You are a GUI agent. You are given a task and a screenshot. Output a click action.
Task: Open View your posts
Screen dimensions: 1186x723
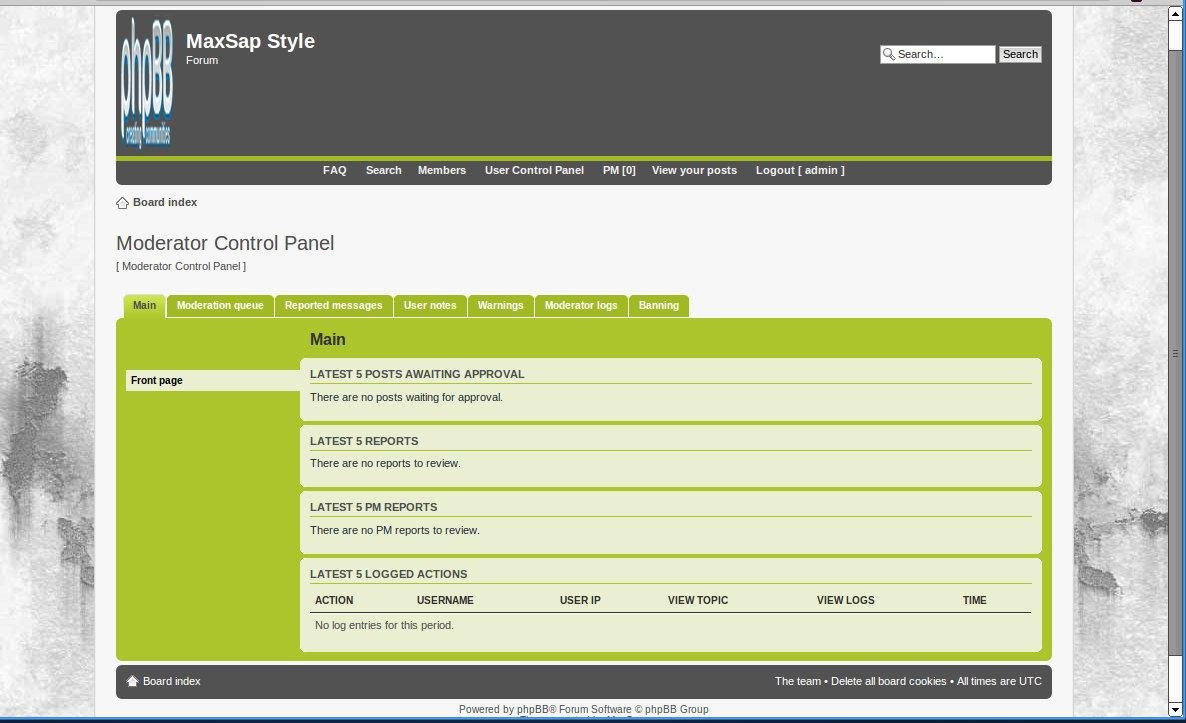pyautogui.click(x=694, y=170)
